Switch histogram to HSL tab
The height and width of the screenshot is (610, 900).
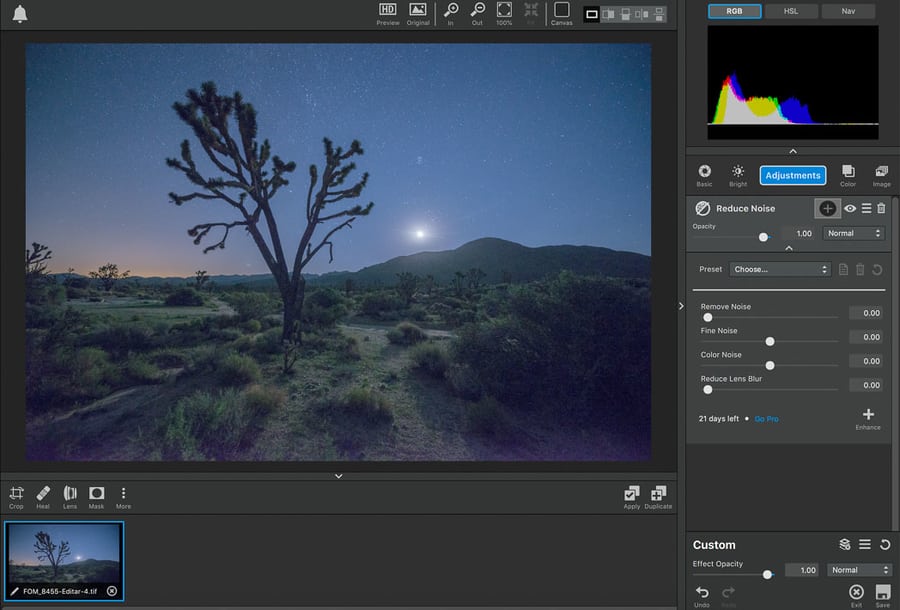[x=791, y=11]
